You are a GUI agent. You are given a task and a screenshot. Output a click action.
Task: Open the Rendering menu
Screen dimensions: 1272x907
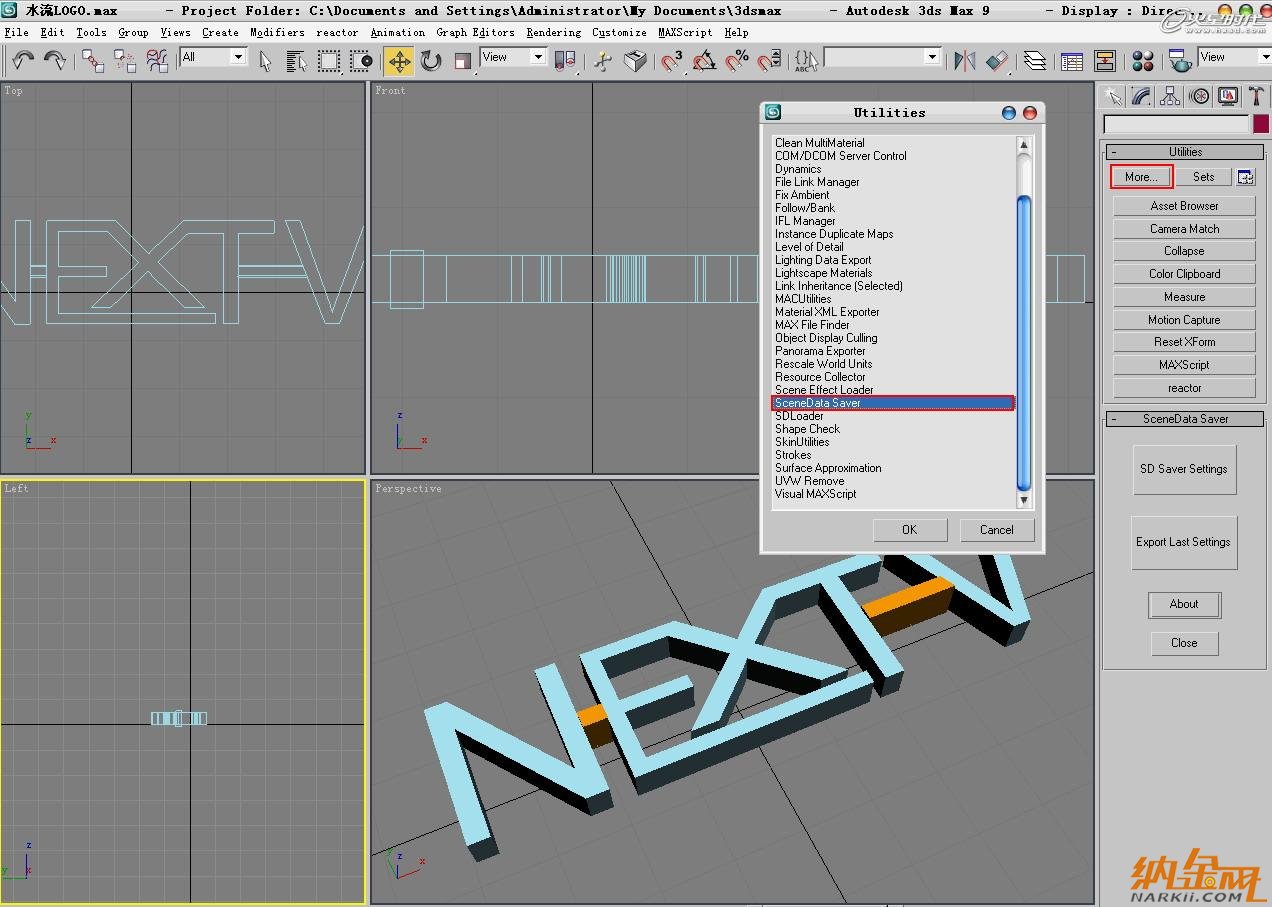click(x=553, y=32)
